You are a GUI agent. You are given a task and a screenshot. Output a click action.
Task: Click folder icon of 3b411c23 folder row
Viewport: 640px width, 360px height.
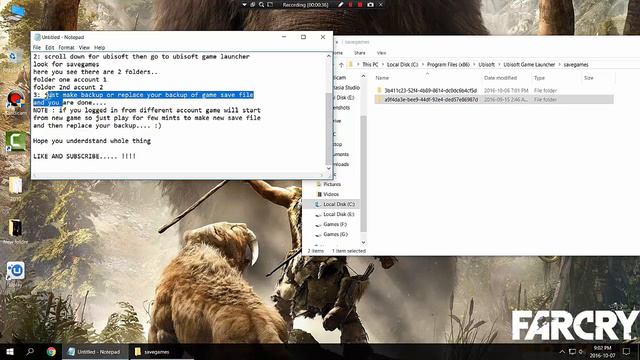click(379, 90)
